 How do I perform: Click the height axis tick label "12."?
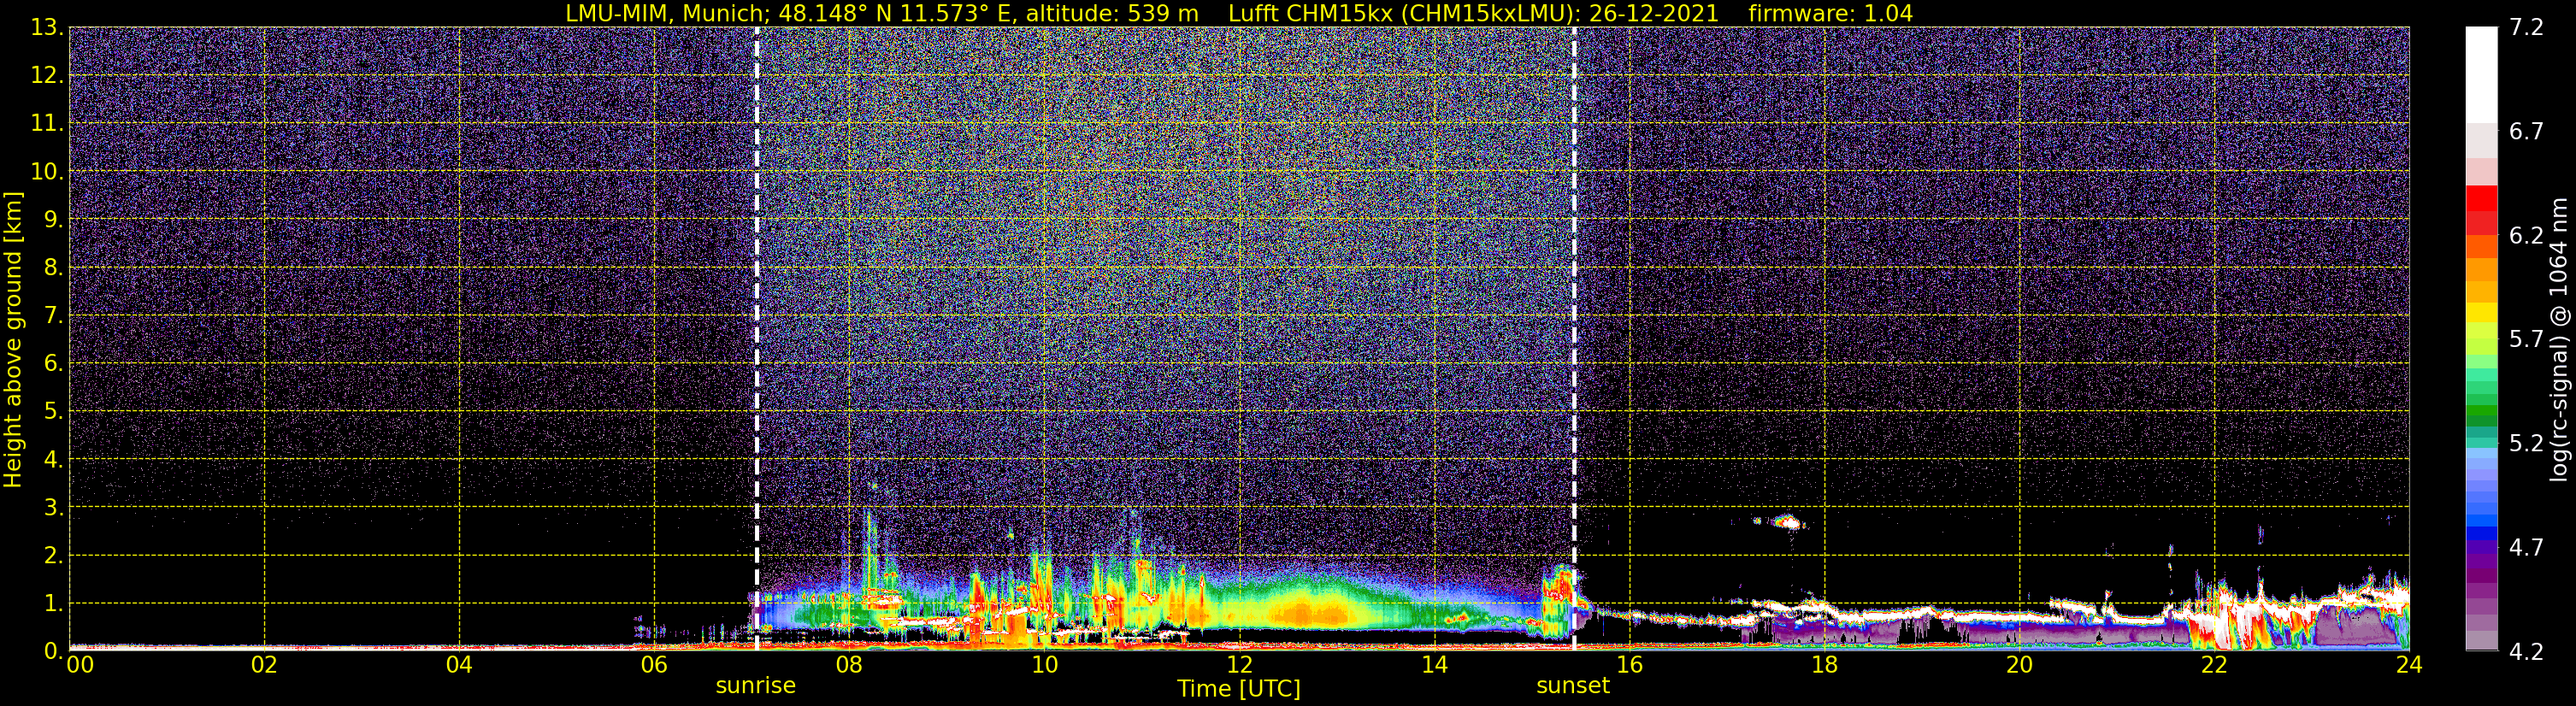point(47,76)
